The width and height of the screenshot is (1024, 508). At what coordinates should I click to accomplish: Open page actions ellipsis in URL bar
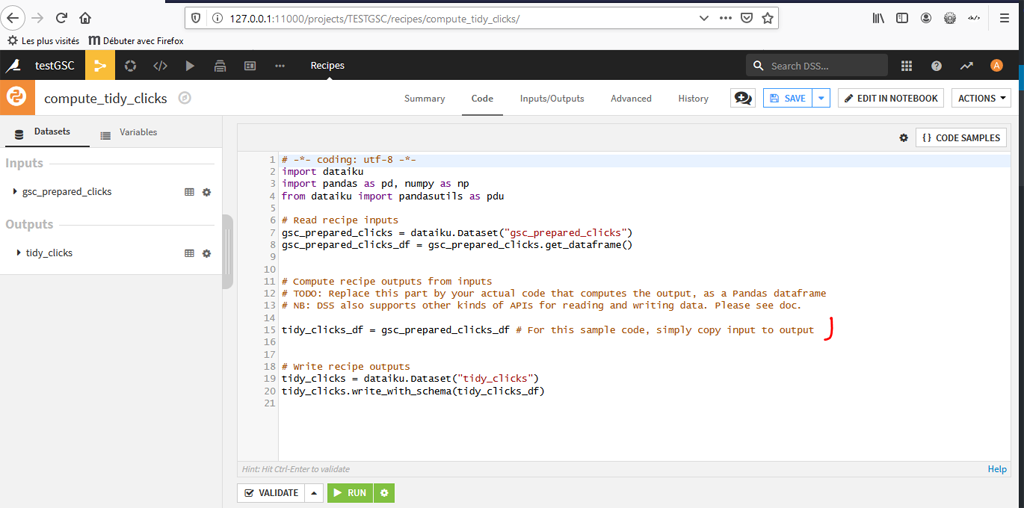point(726,18)
